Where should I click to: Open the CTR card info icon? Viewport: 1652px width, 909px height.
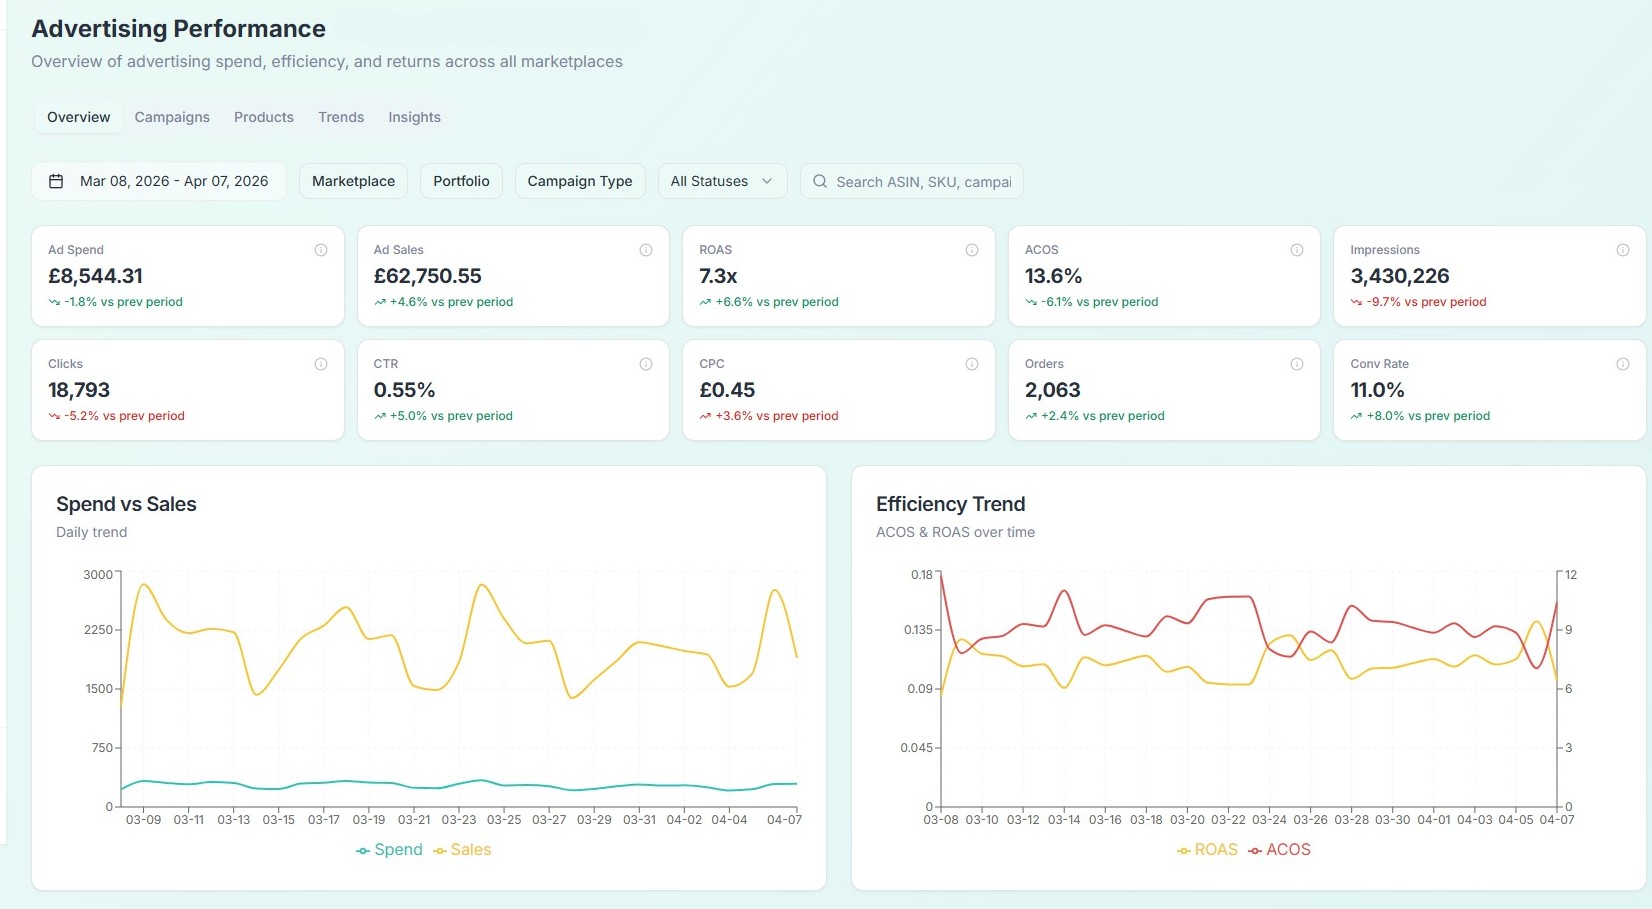(x=646, y=364)
